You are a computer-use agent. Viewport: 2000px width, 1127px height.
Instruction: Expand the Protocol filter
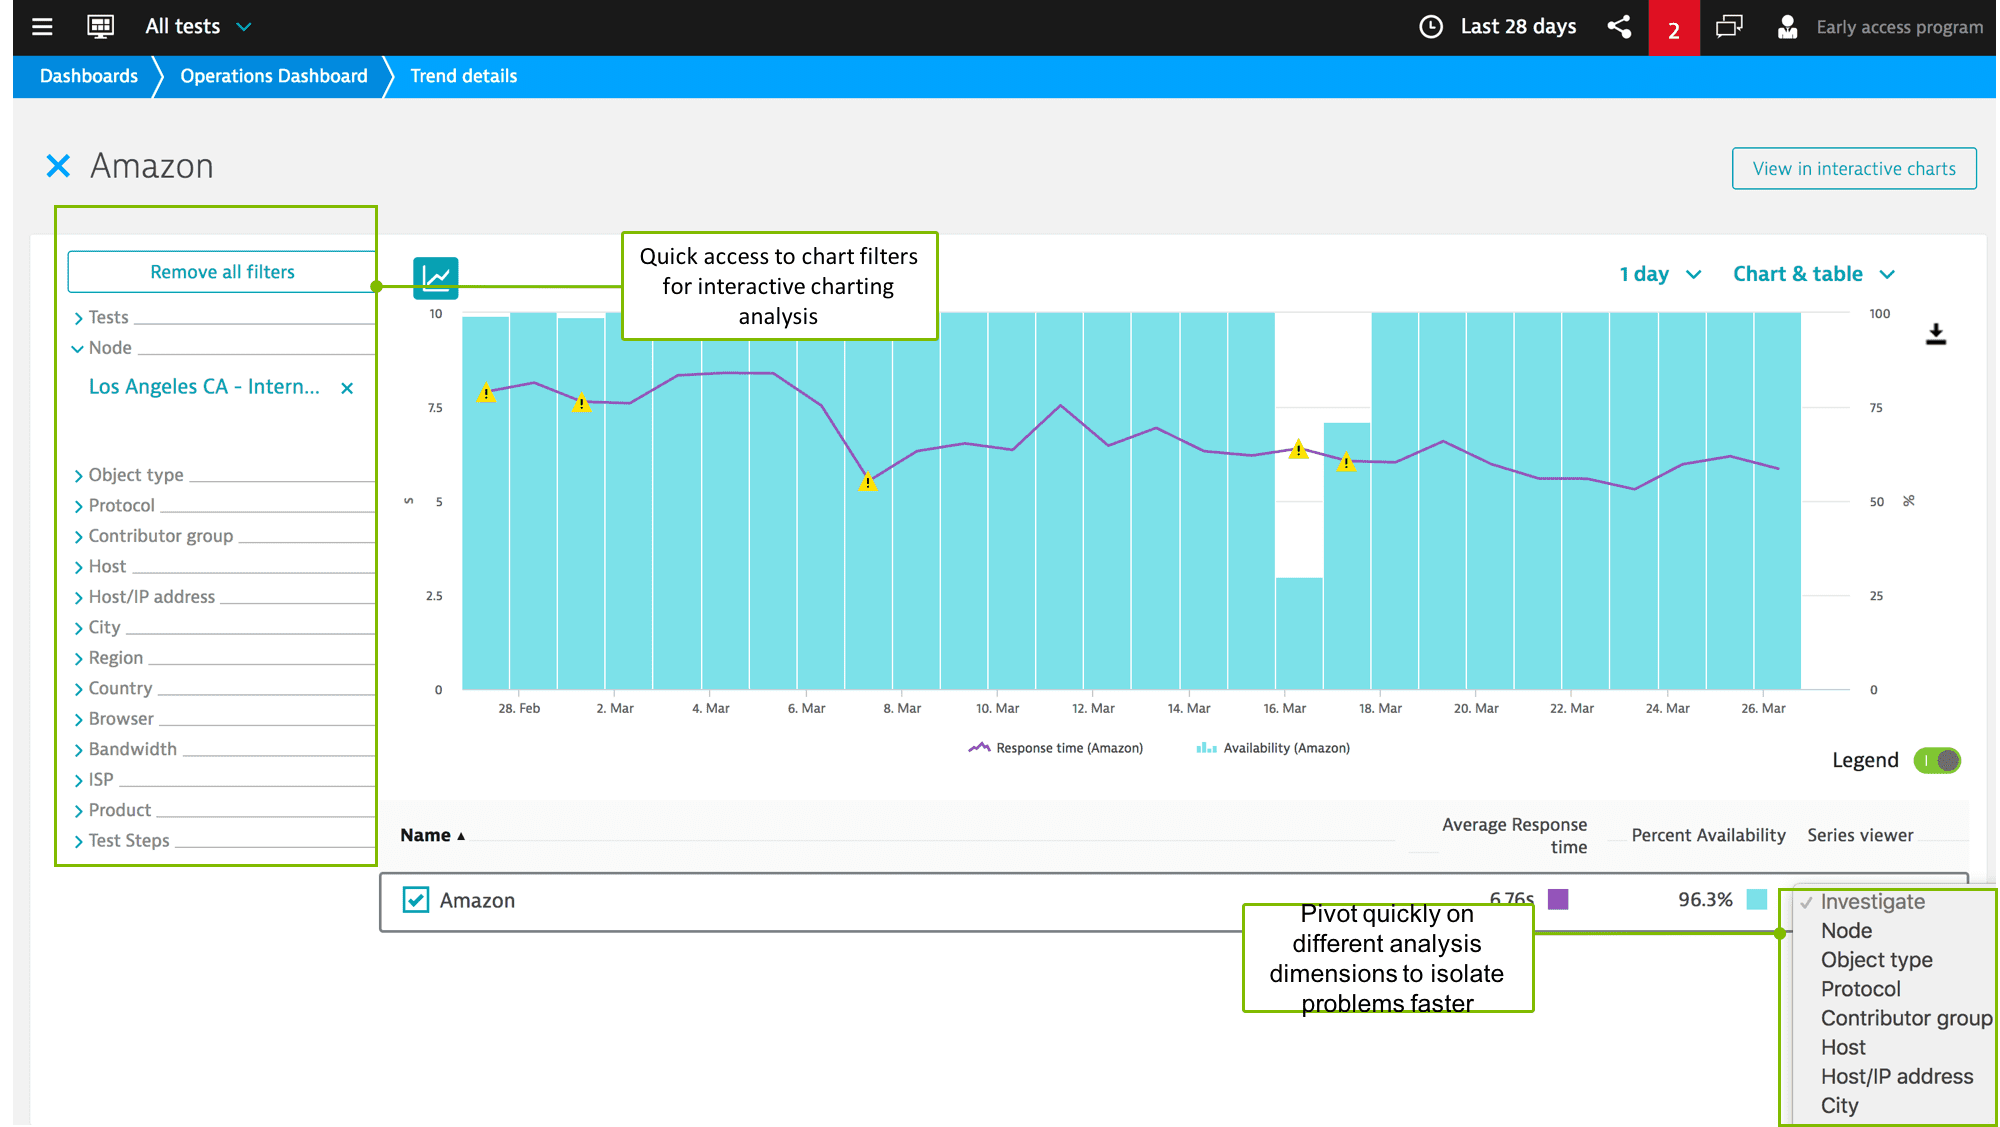tap(114, 506)
